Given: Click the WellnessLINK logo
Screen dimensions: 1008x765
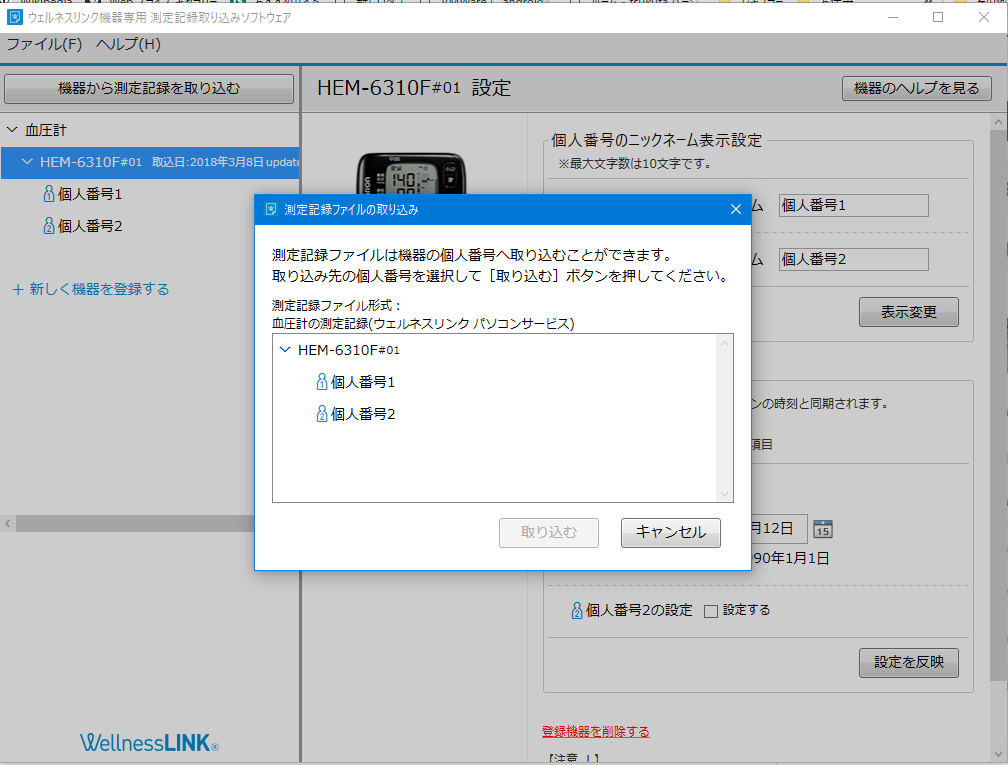Looking at the screenshot, I should tap(148, 742).
